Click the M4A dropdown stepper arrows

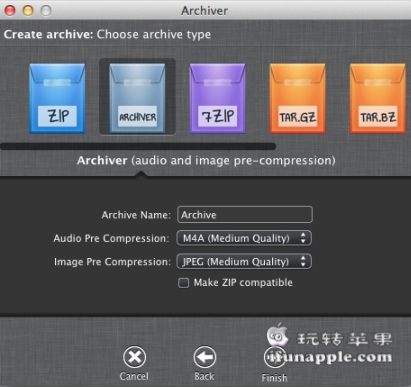(x=303, y=238)
